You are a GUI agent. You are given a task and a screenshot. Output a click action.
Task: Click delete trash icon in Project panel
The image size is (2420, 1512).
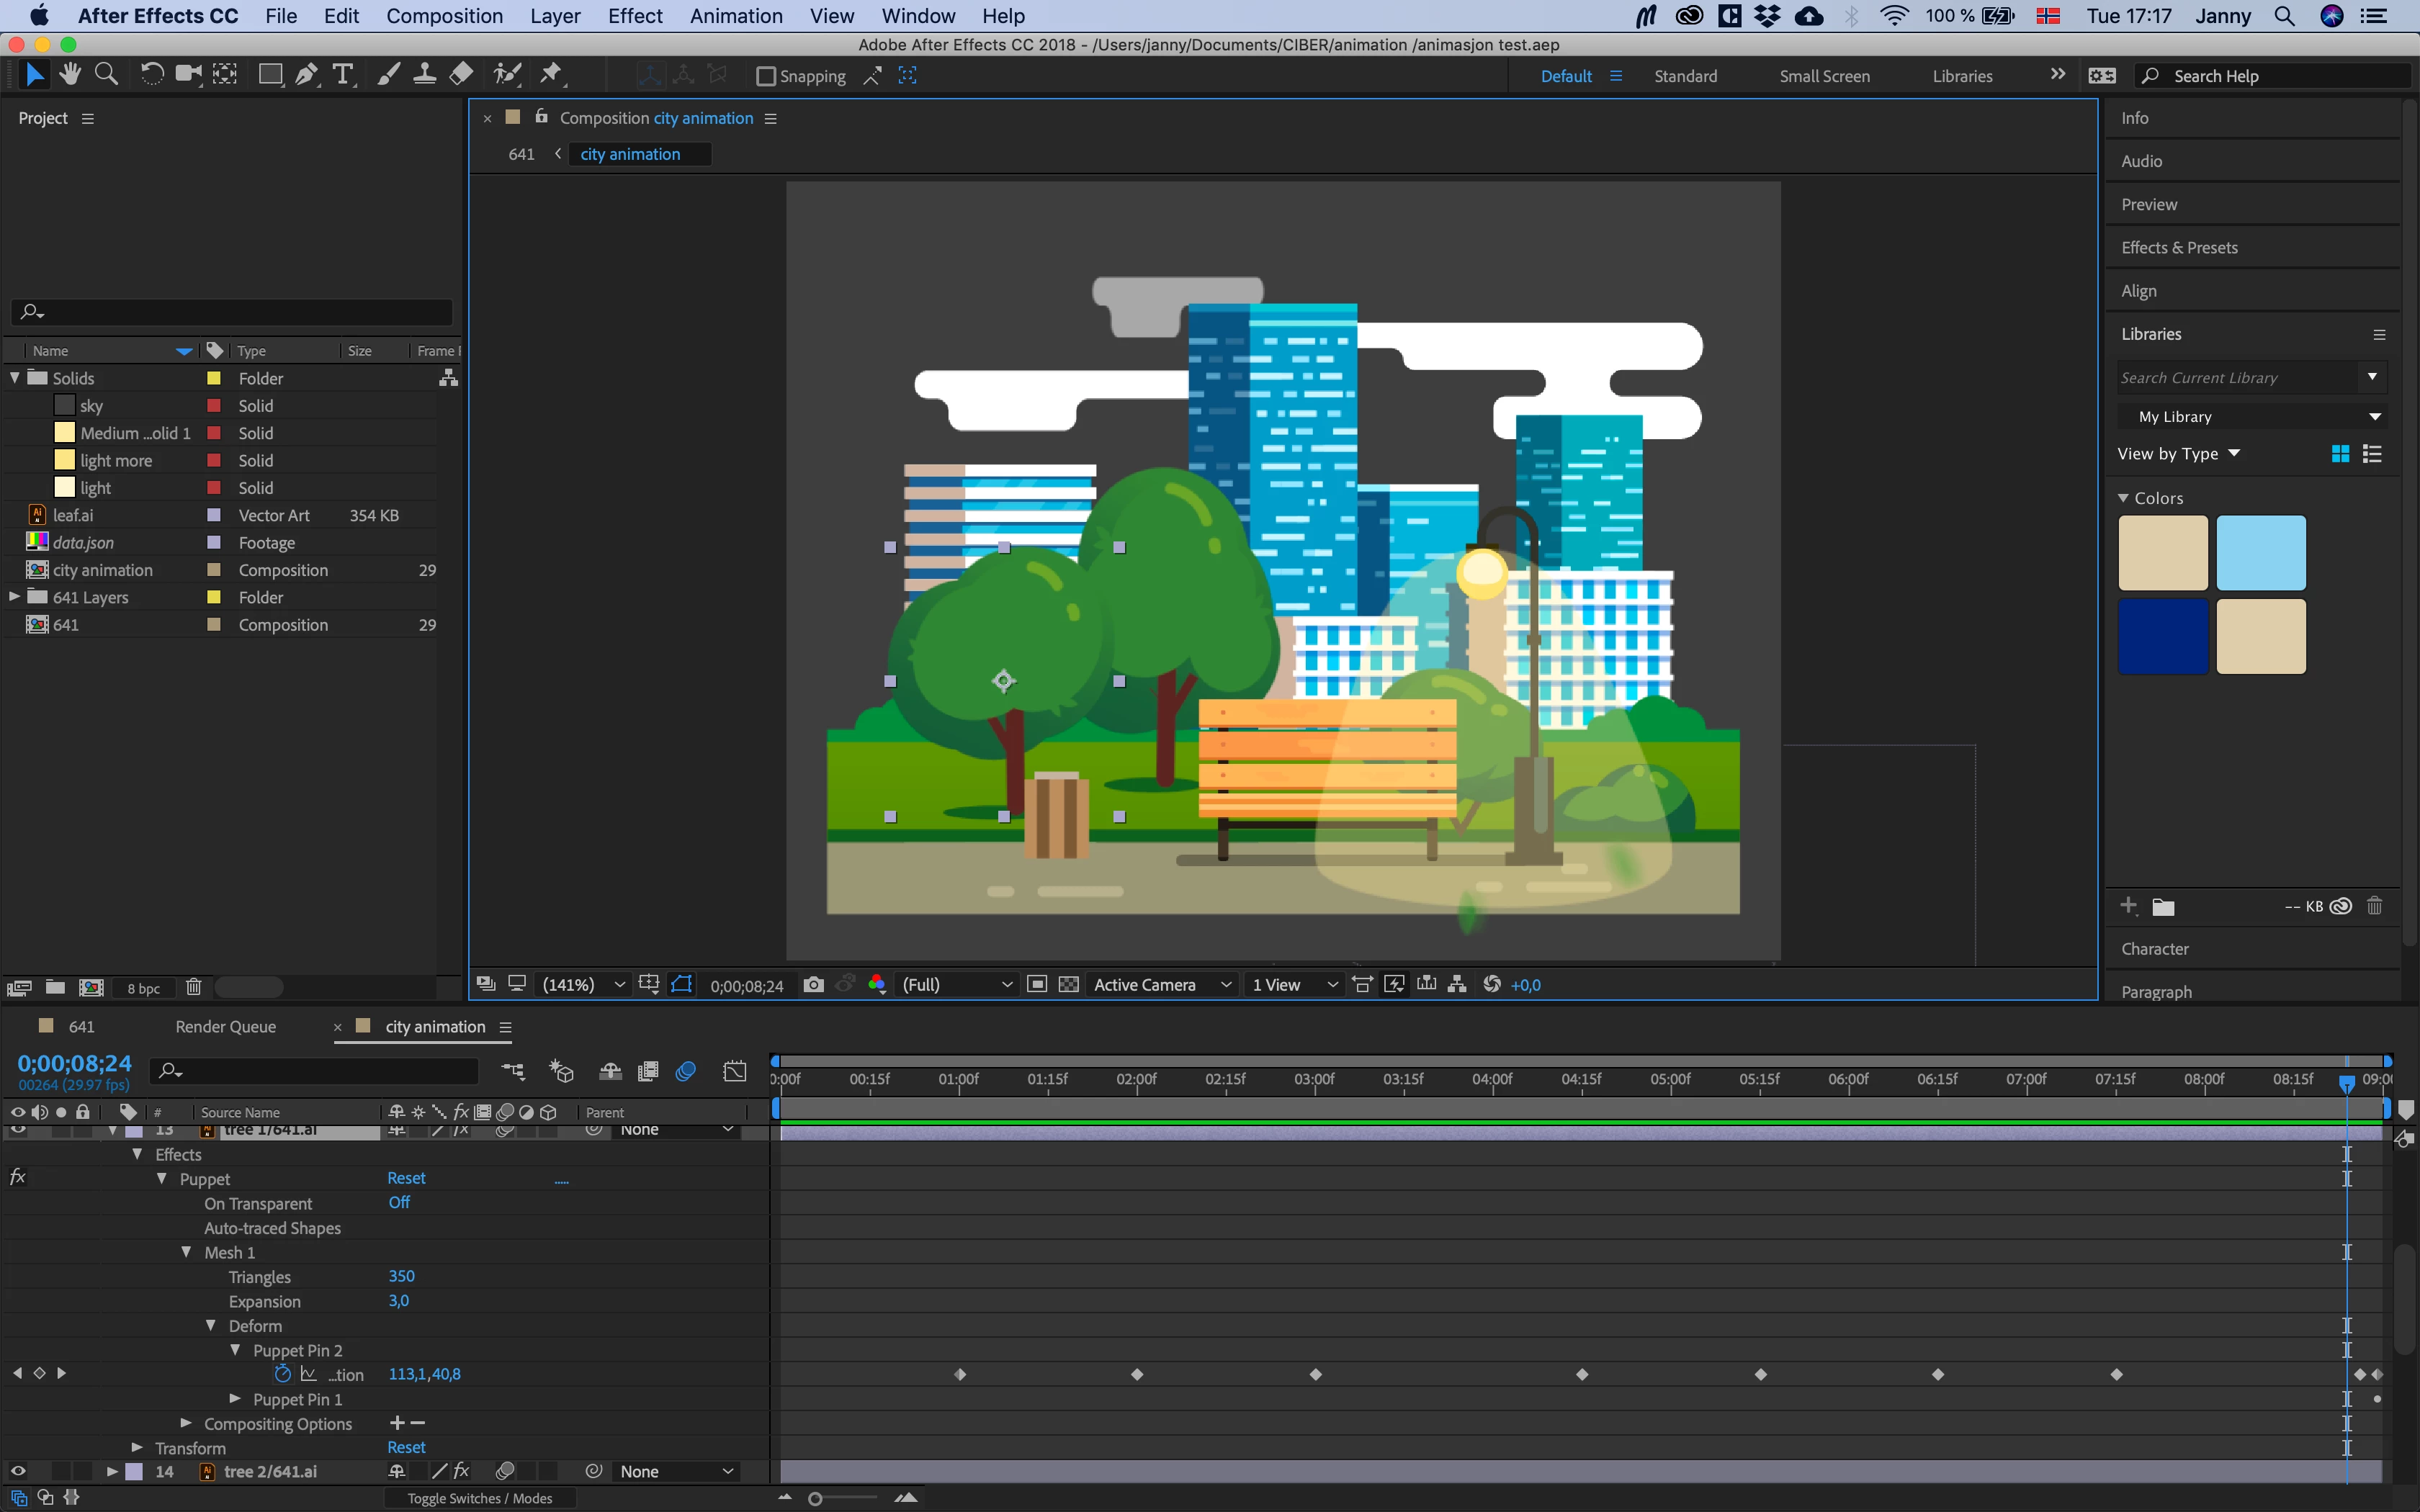coord(194,988)
